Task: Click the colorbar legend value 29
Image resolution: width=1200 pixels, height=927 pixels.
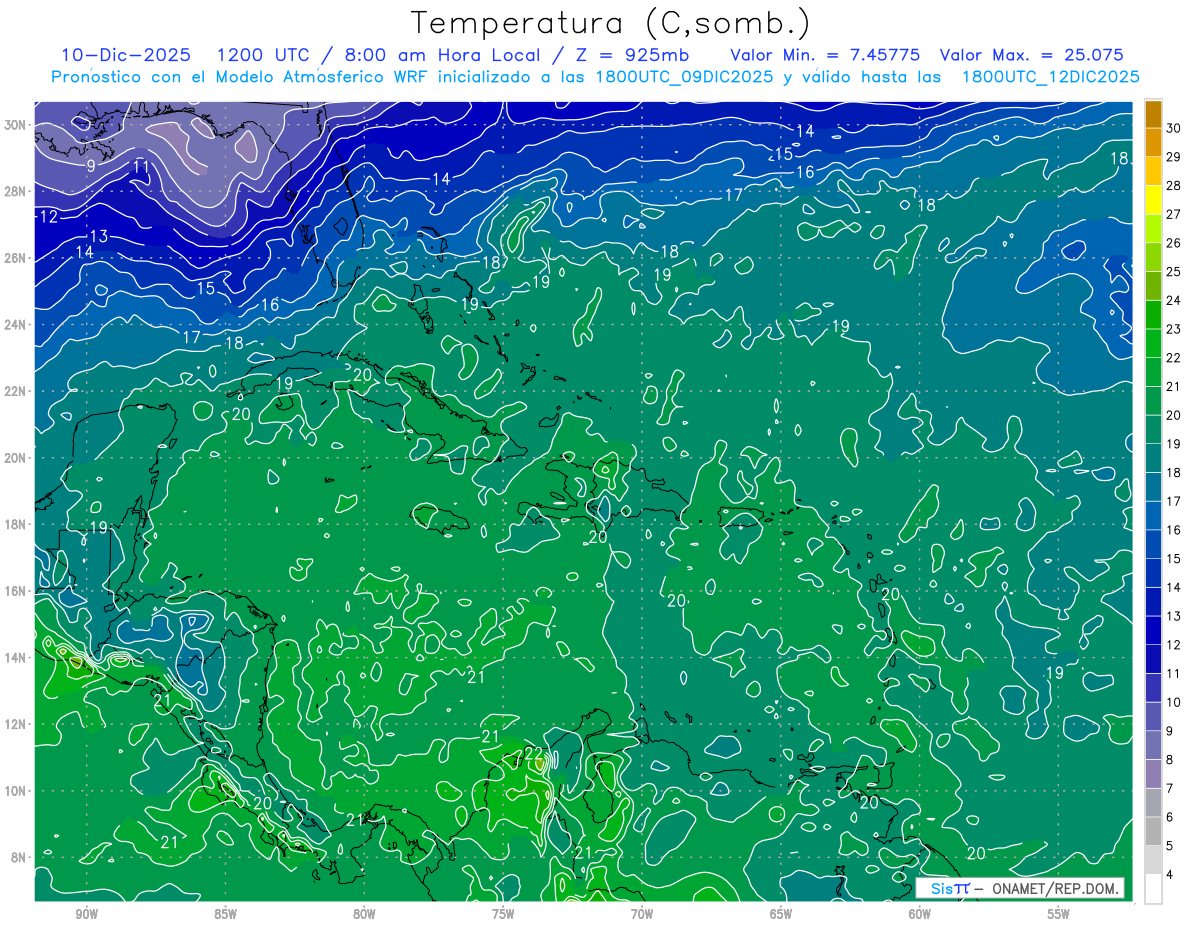Action: (x=1173, y=157)
